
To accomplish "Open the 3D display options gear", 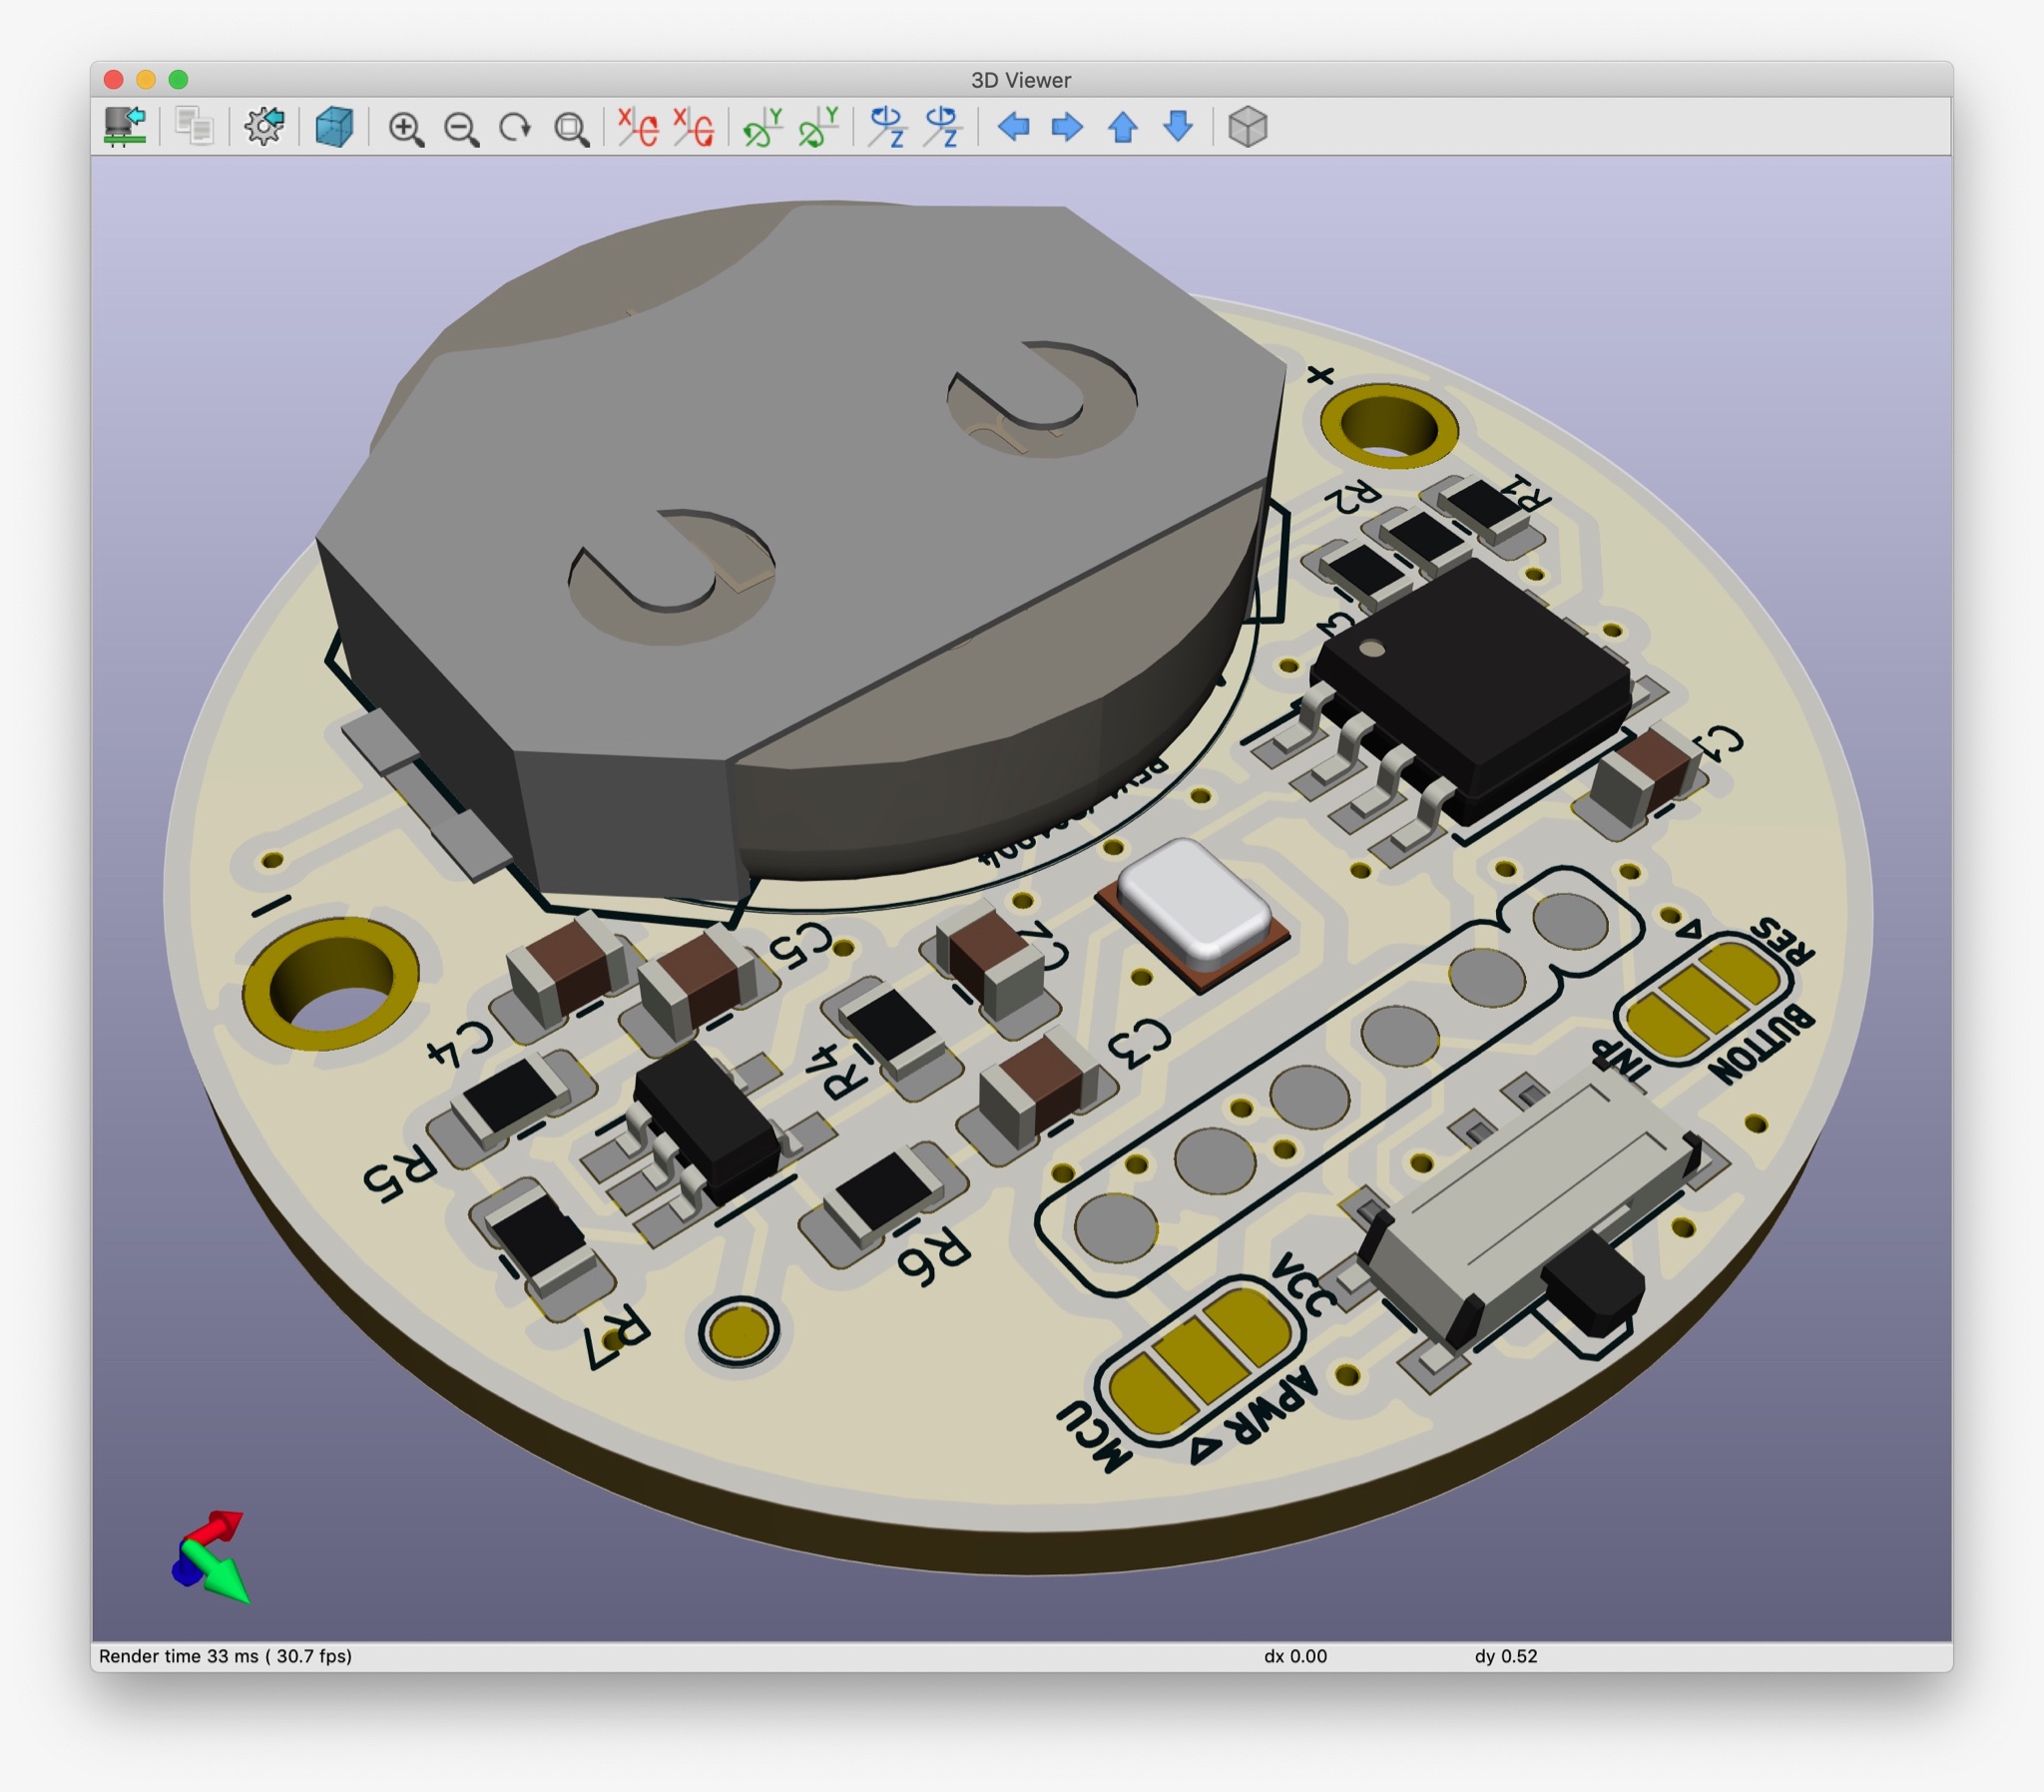I will (x=264, y=127).
